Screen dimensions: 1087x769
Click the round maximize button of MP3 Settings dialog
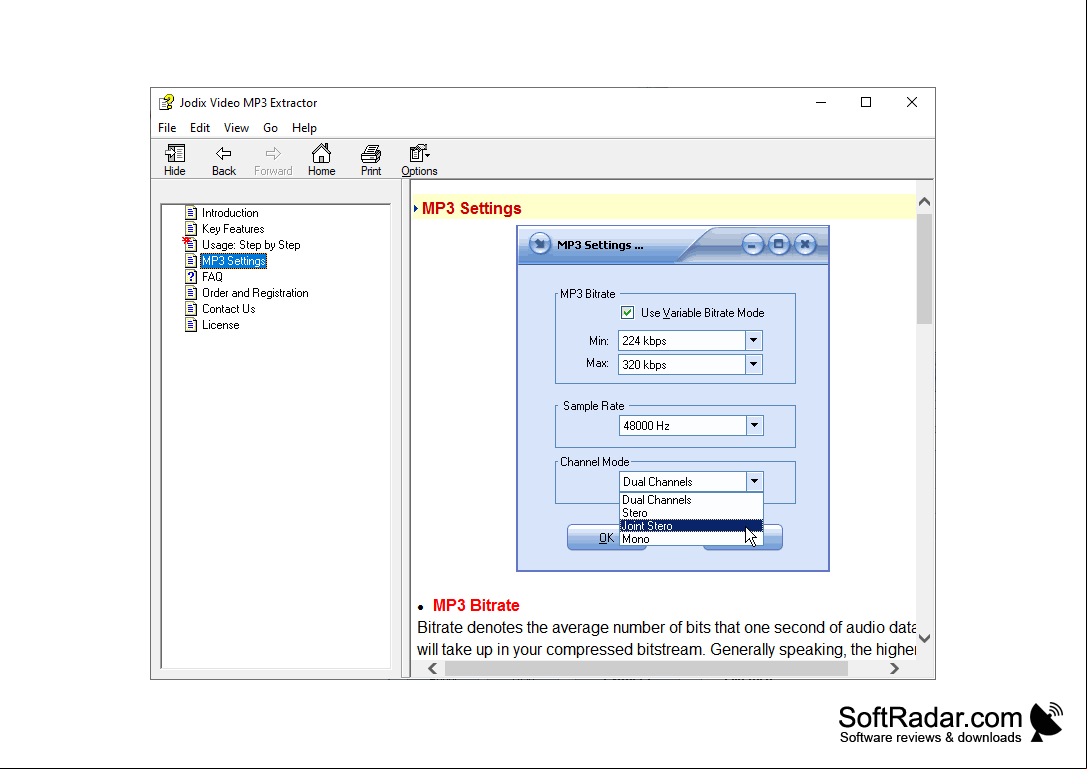(x=779, y=244)
